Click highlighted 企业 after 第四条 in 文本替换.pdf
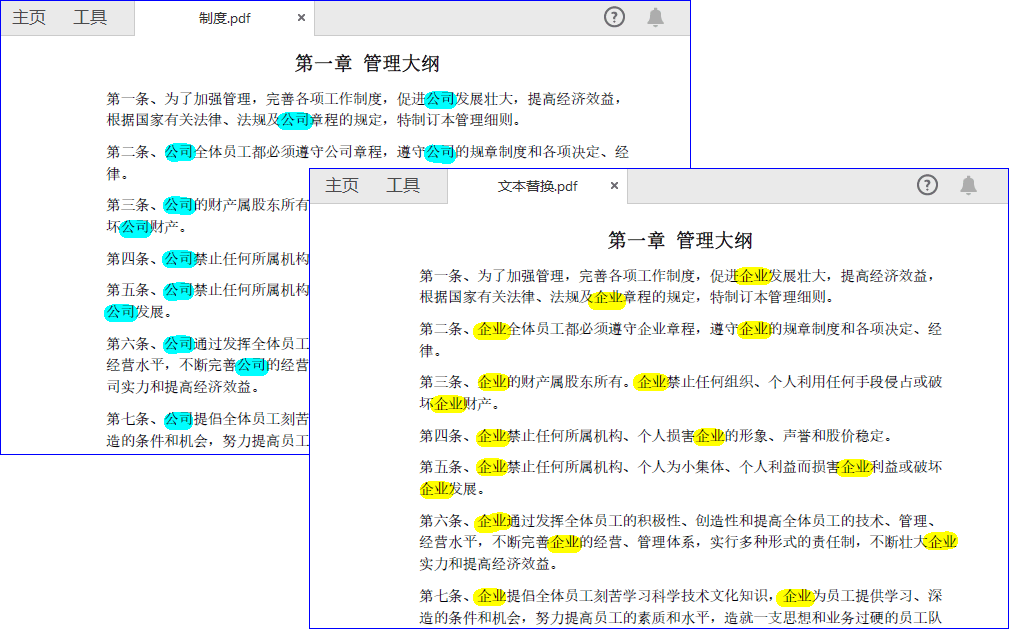The image size is (1010, 631). 492,437
